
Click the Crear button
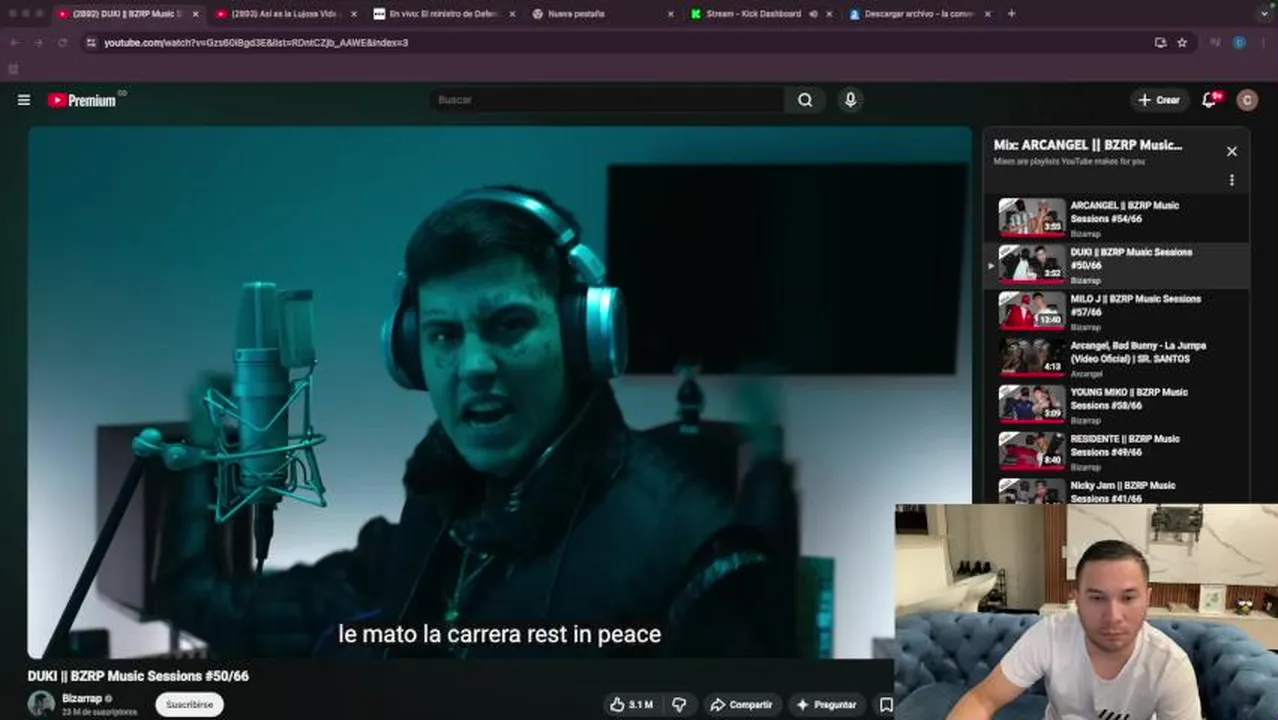pos(1159,100)
